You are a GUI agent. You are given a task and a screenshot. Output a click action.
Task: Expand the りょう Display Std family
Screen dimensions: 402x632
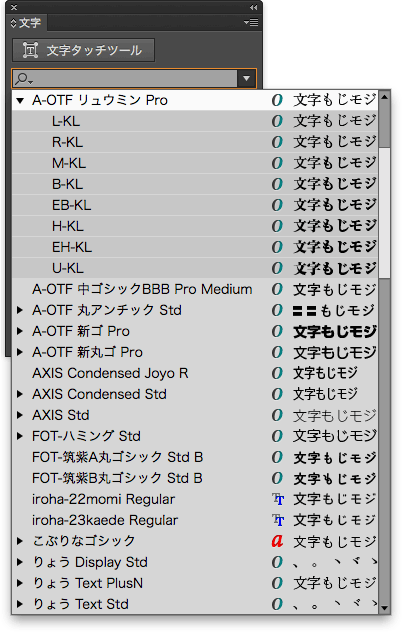19,562
